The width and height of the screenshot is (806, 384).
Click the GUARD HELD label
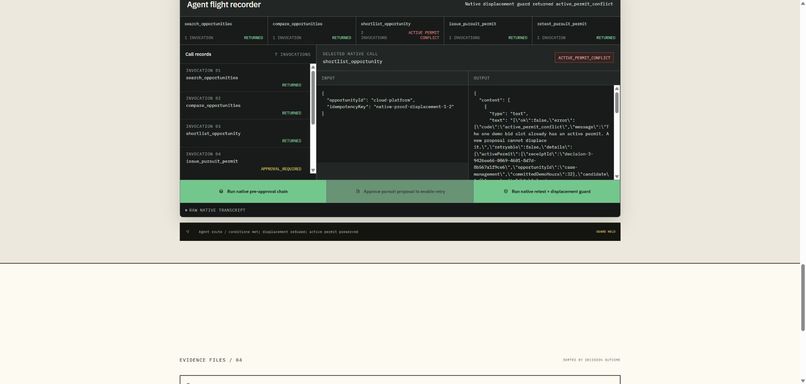point(606,232)
